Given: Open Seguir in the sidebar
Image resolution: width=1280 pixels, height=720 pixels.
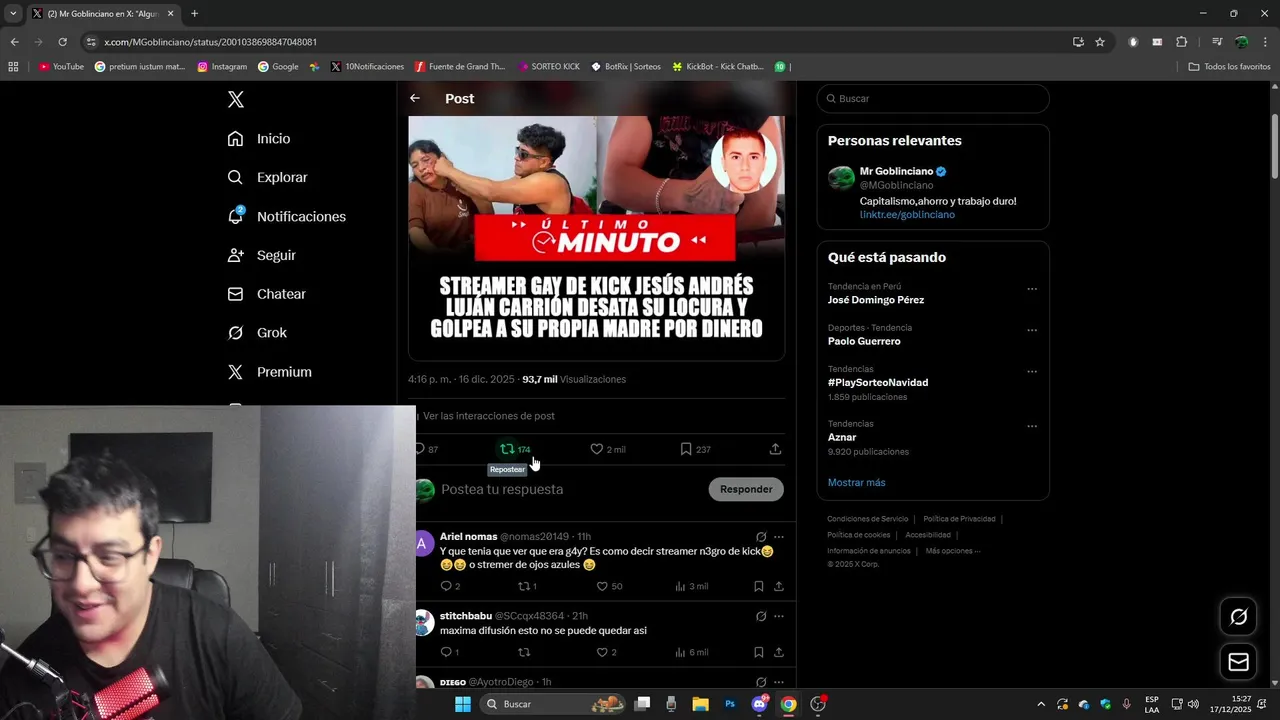Looking at the screenshot, I should pyautogui.click(x=261, y=255).
